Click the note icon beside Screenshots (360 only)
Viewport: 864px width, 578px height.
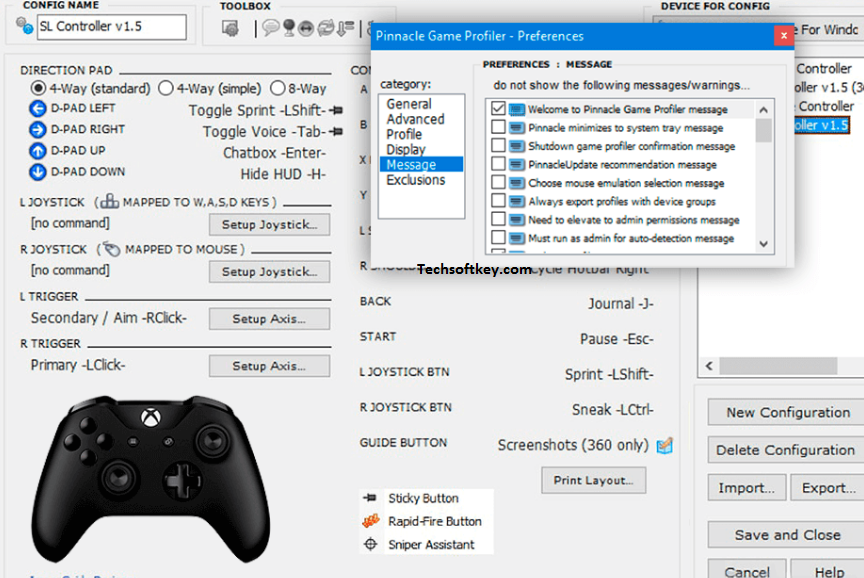point(665,445)
